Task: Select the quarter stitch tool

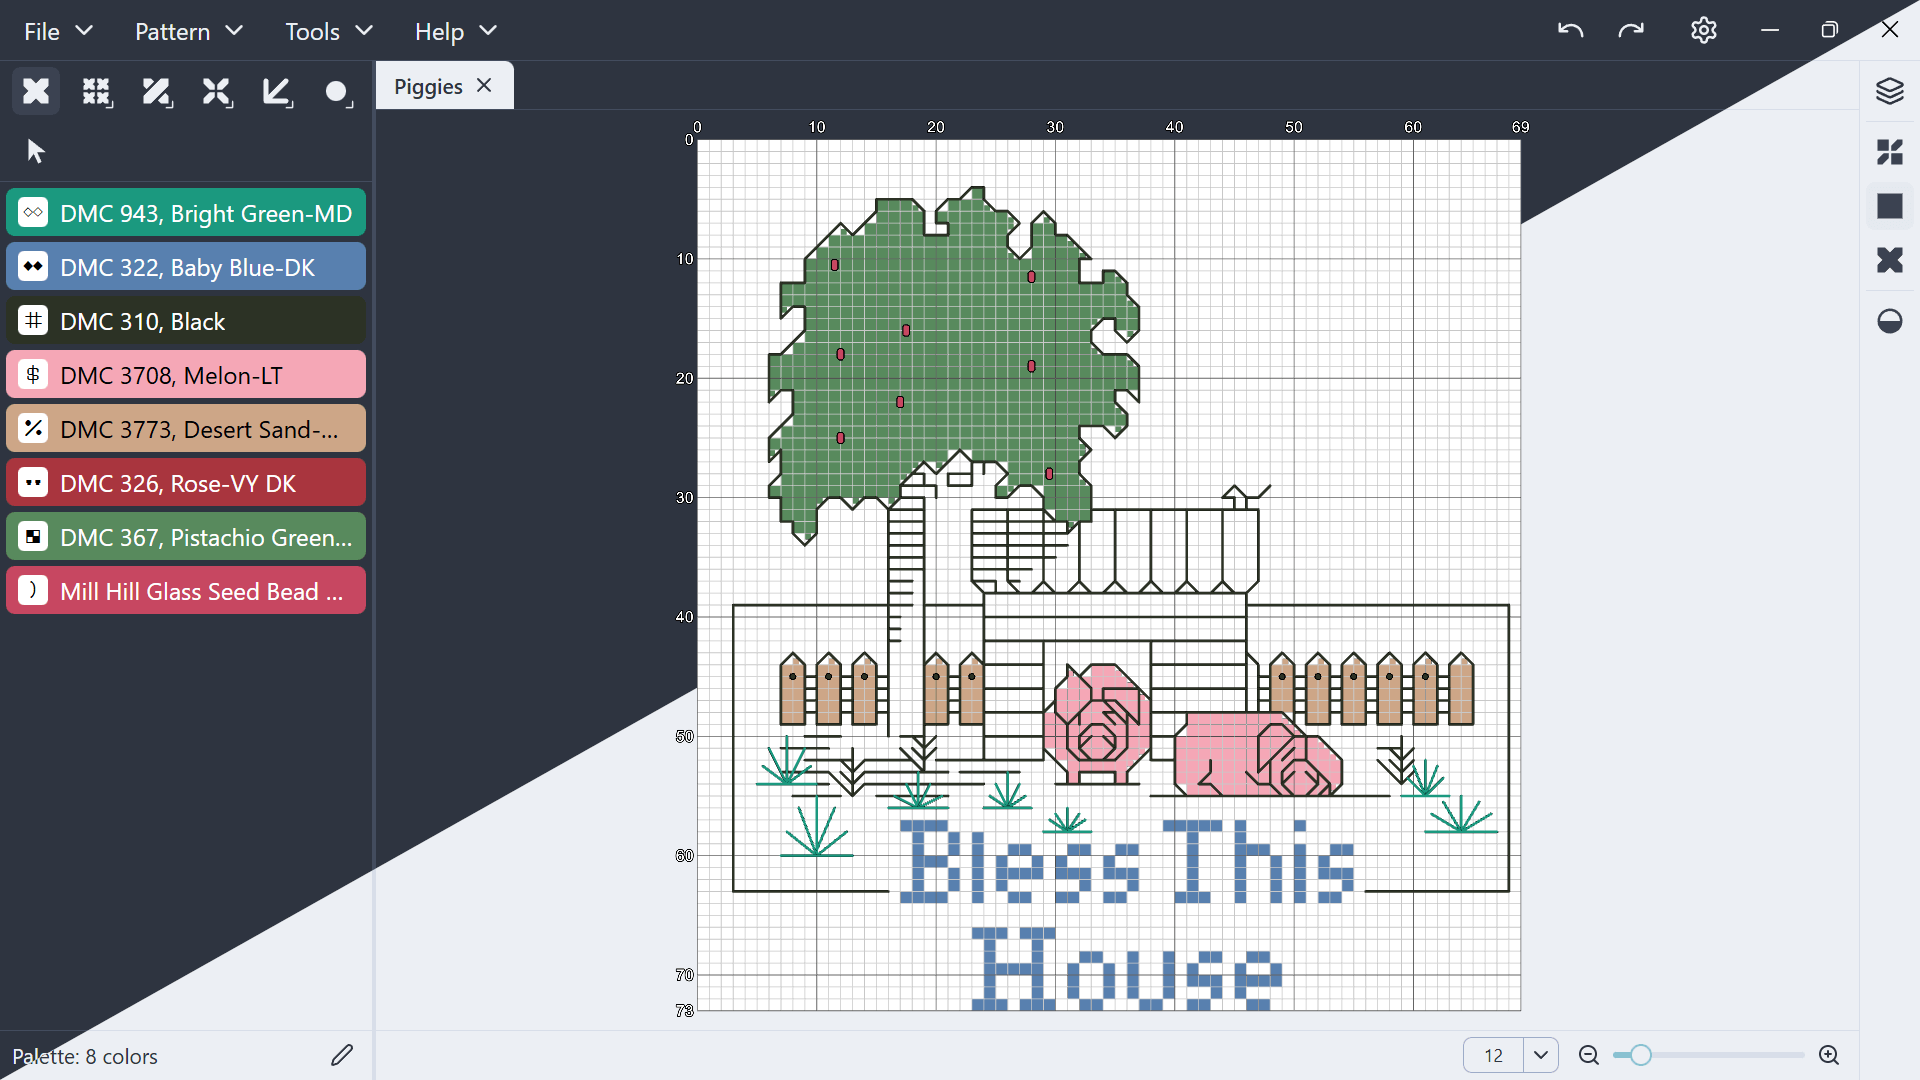Action: click(x=217, y=92)
